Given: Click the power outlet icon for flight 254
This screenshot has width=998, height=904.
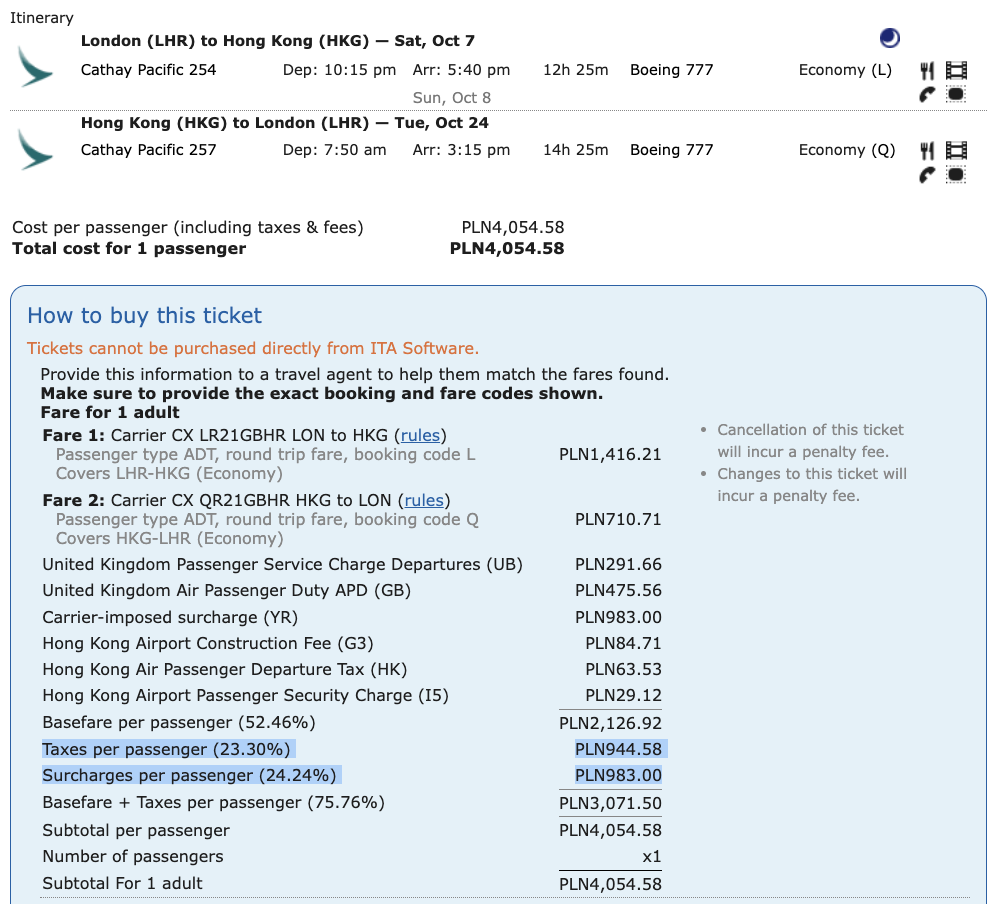Looking at the screenshot, I should (955, 95).
